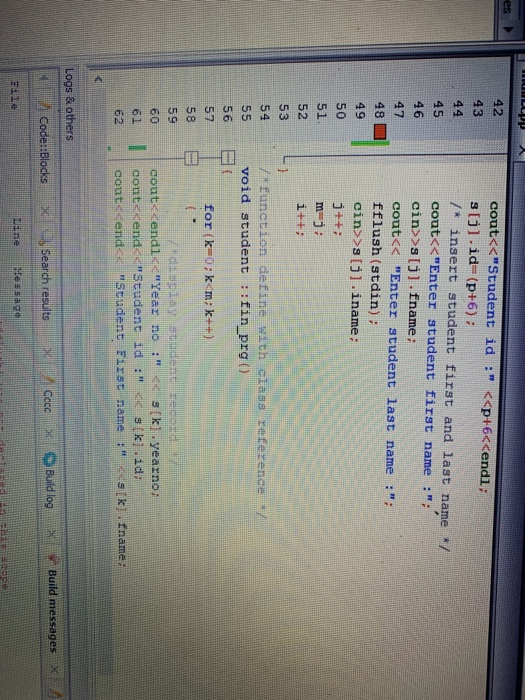Switch to the Code::Blocks log tab

43,148
